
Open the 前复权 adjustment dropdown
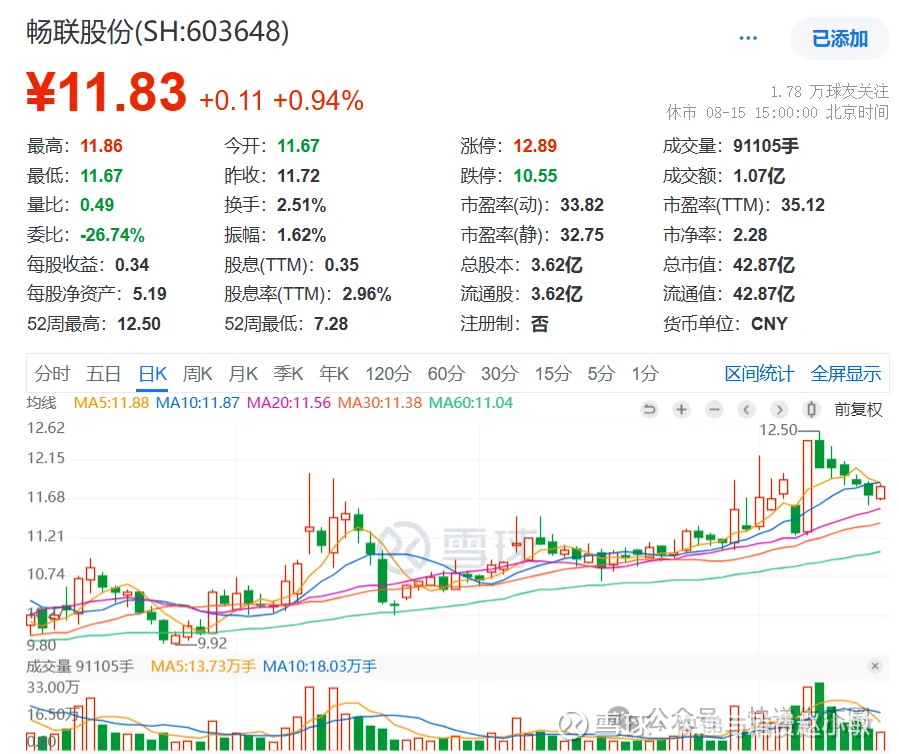point(858,409)
